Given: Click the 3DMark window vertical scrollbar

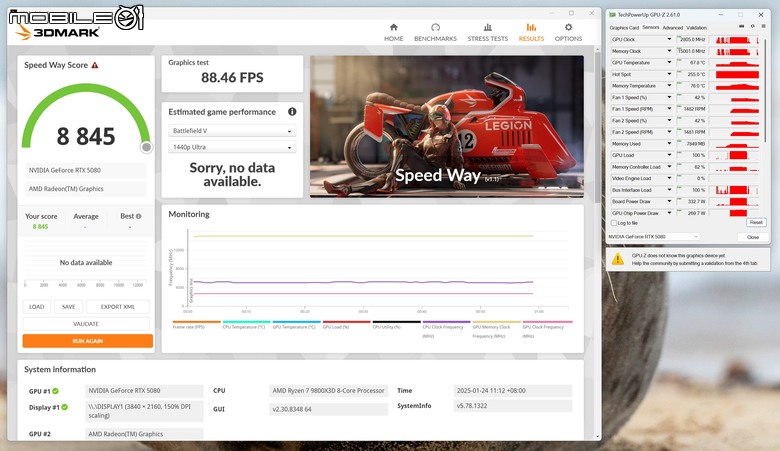Looking at the screenshot, I should pyautogui.click(x=597, y=127).
